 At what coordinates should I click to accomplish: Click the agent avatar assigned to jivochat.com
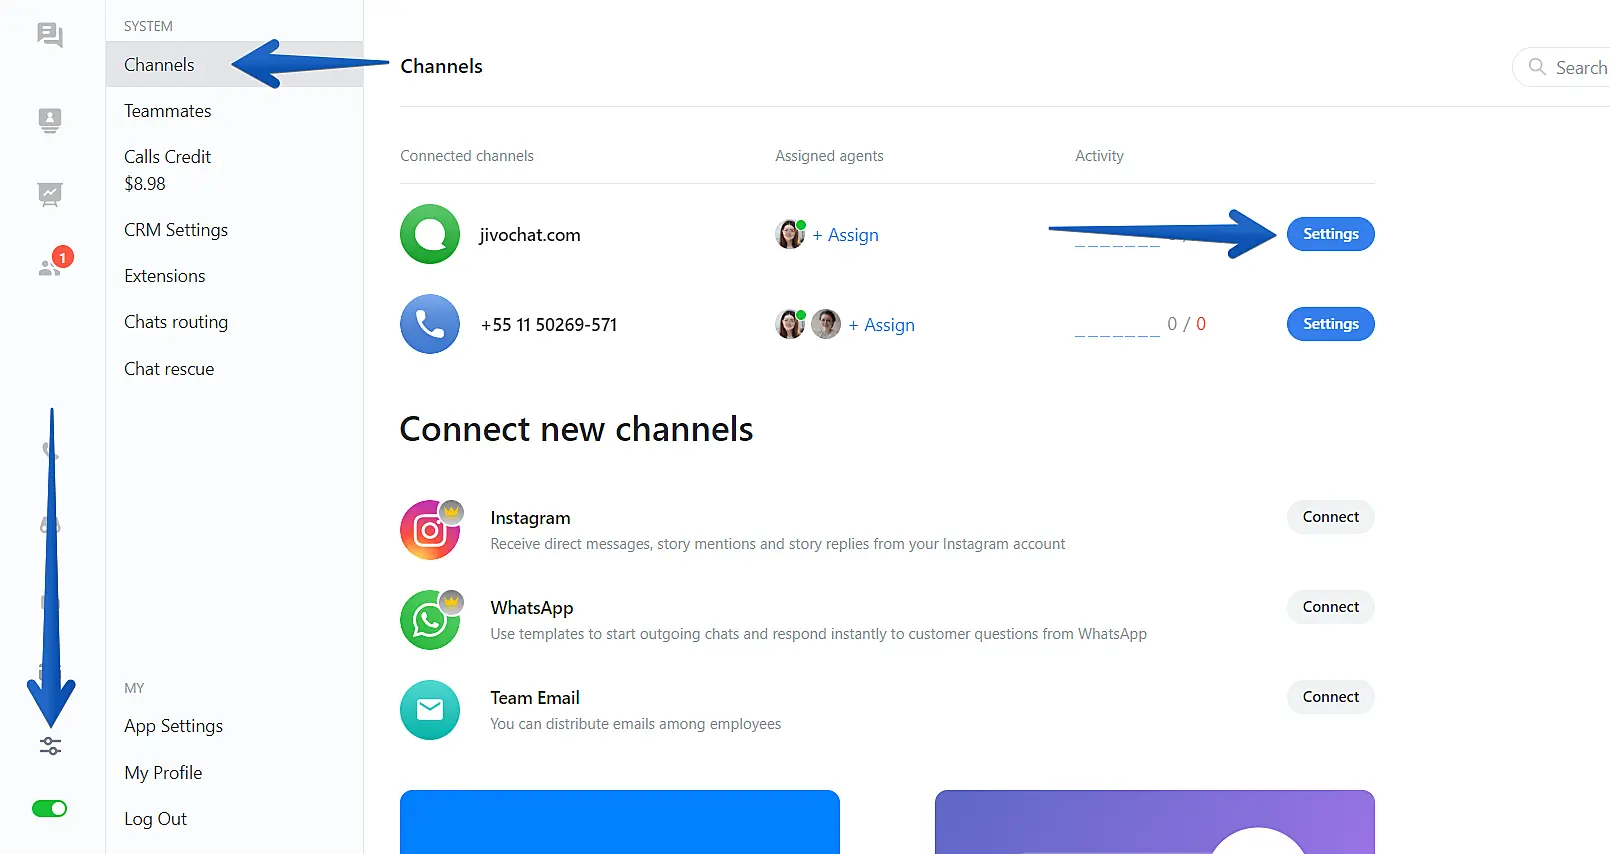coord(790,234)
